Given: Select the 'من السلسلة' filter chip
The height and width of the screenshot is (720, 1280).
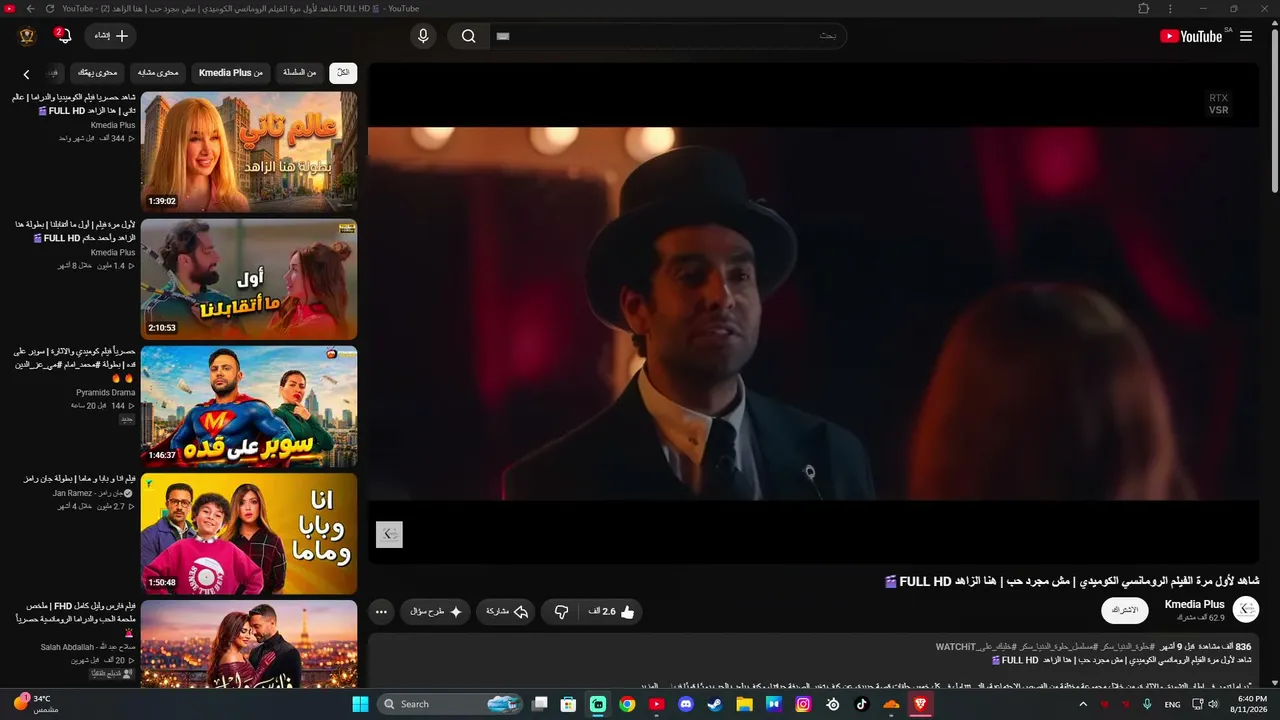Looking at the screenshot, I should [x=299, y=72].
